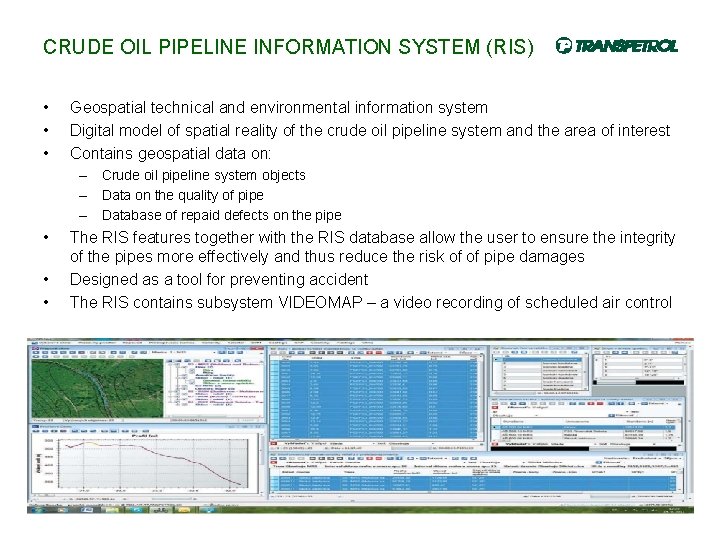The image size is (720, 540).
Task: Click the 'Crude oil pipeline system objects' sub-bullet
Action: tap(203, 175)
